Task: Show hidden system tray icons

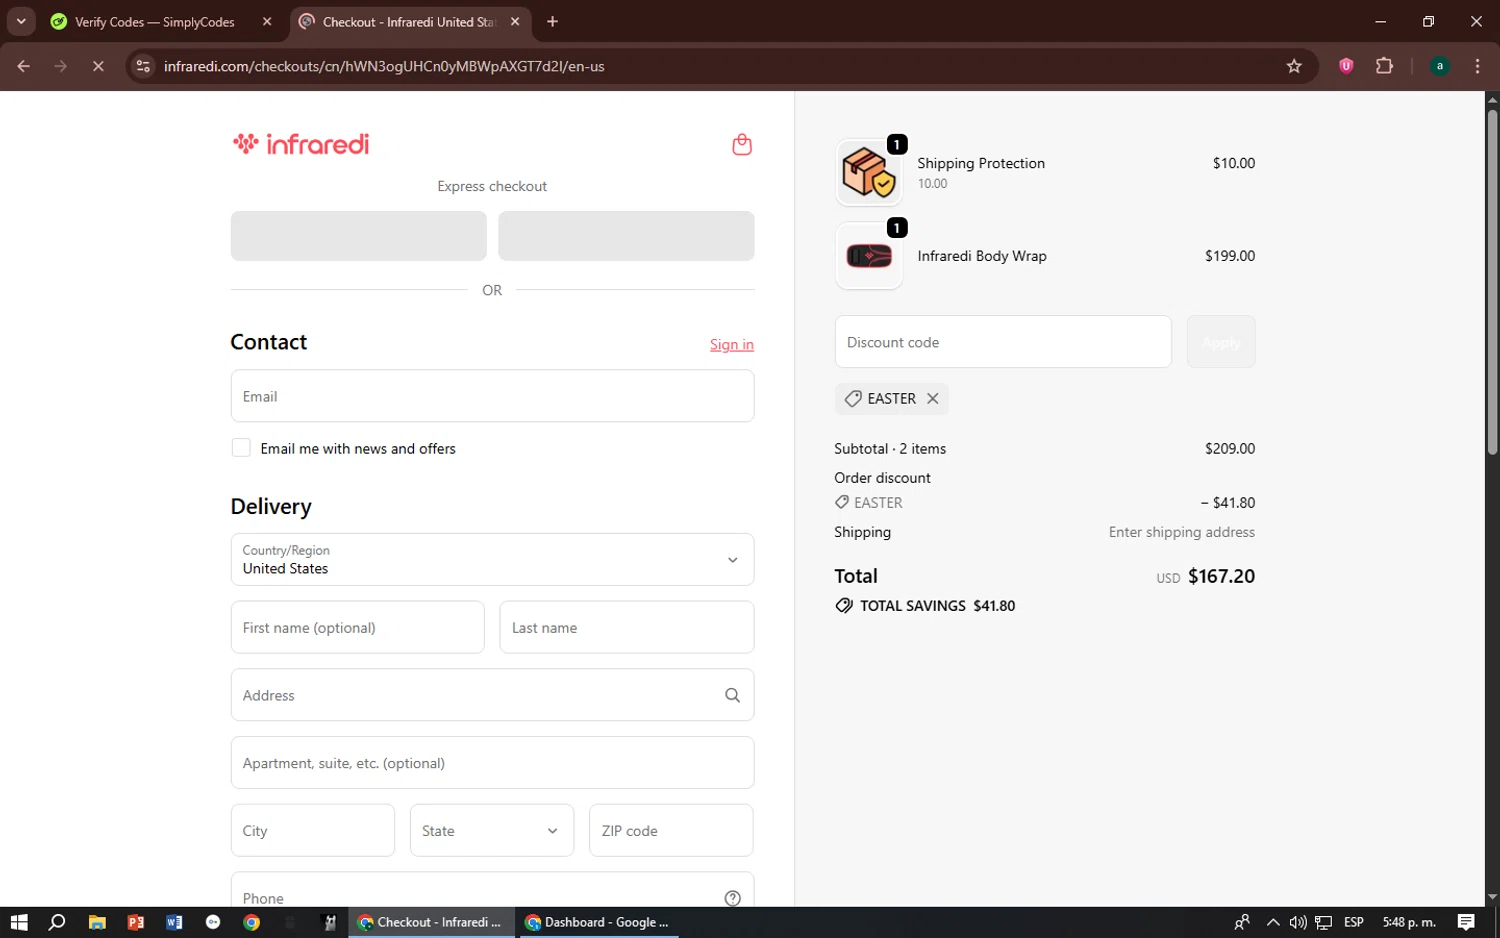Action: coord(1272,922)
